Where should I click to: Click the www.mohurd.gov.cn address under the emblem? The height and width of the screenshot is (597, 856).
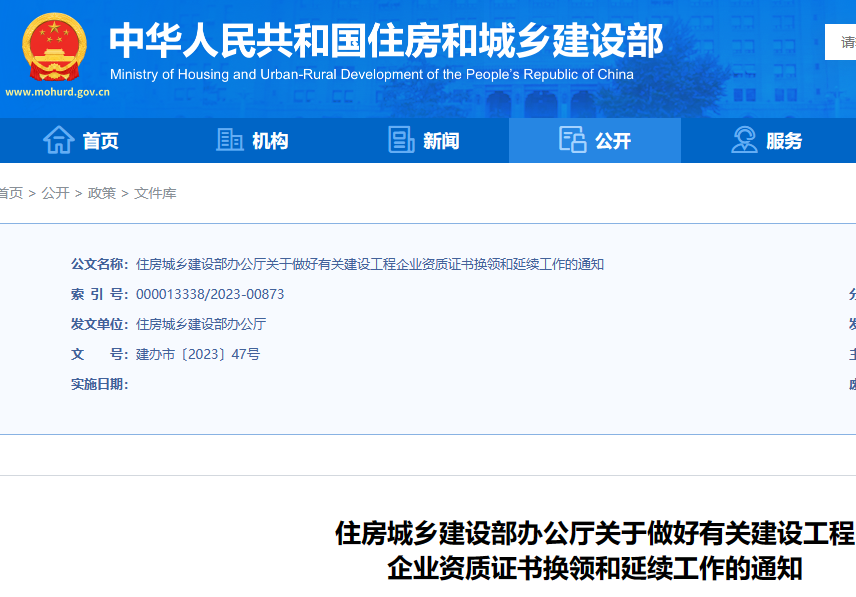pos(57,92)
